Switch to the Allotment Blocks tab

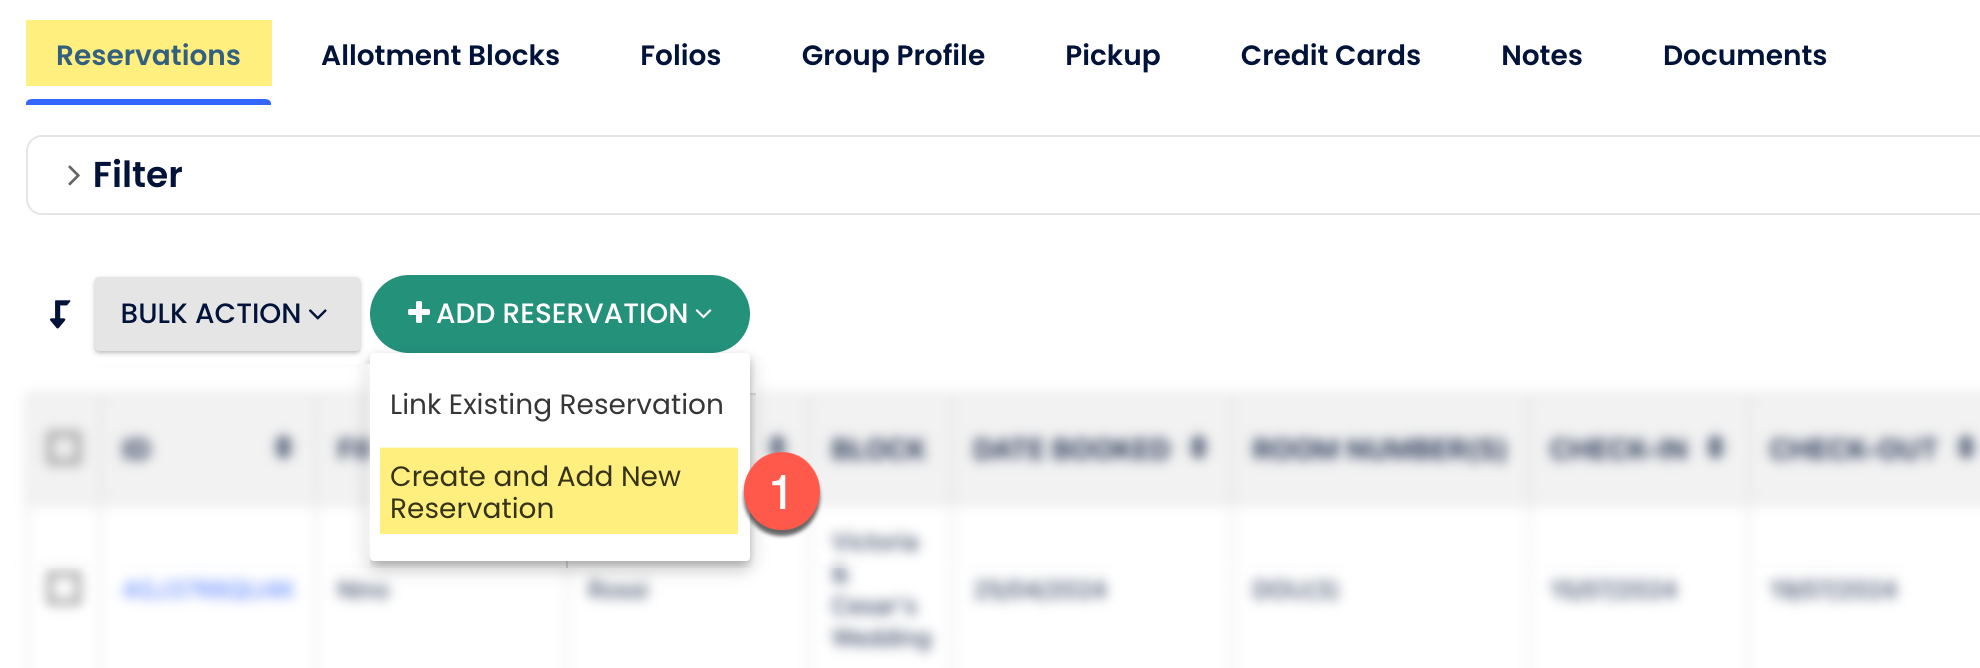click(440, 55)
